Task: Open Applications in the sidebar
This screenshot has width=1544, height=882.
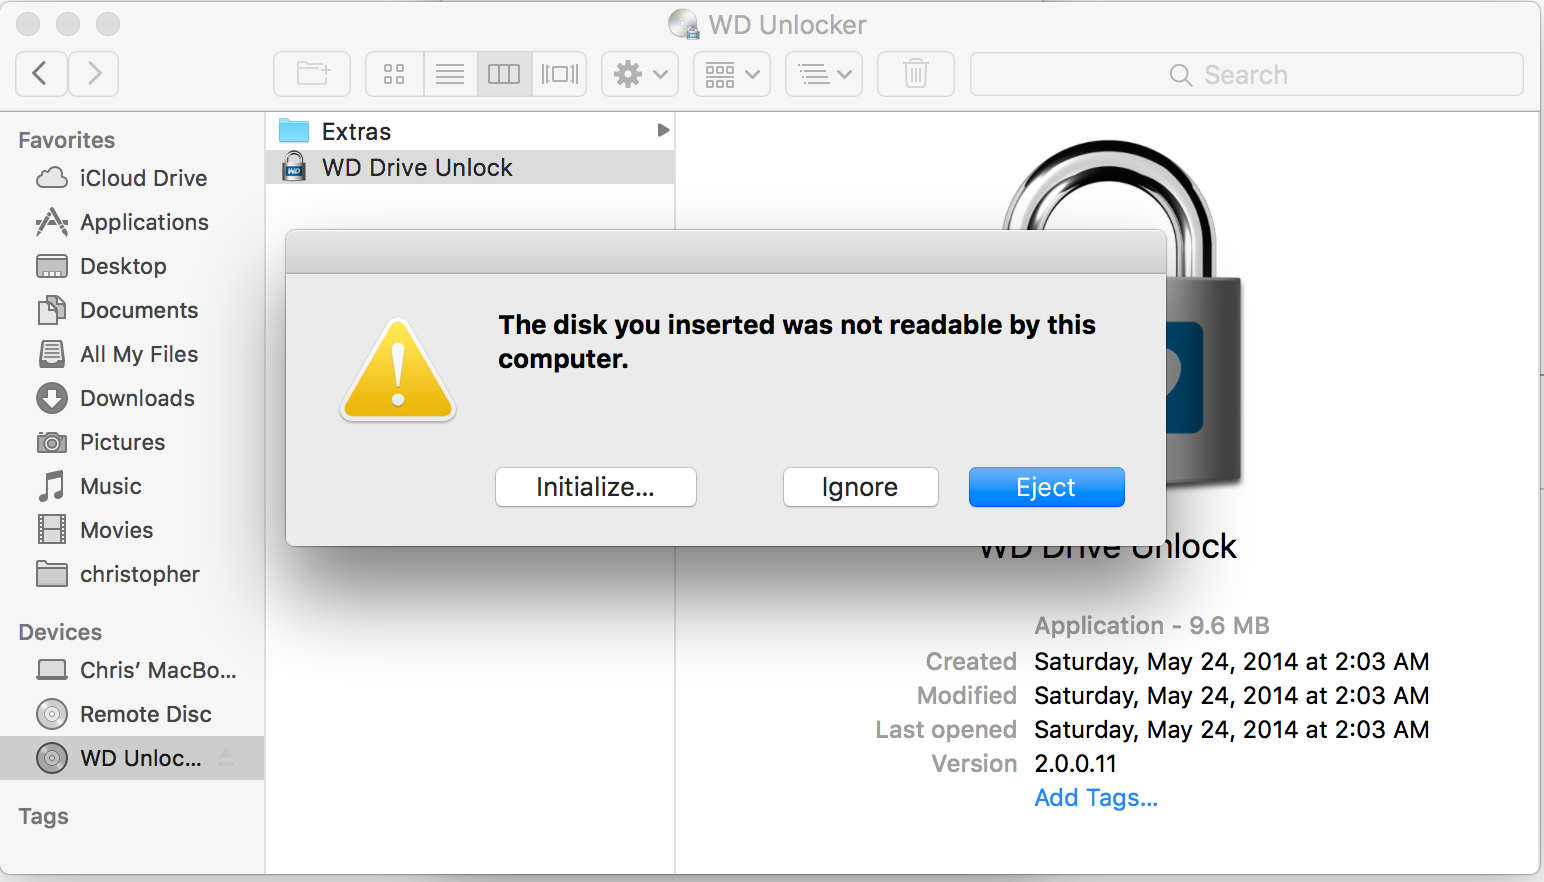Action: [144, 222]
